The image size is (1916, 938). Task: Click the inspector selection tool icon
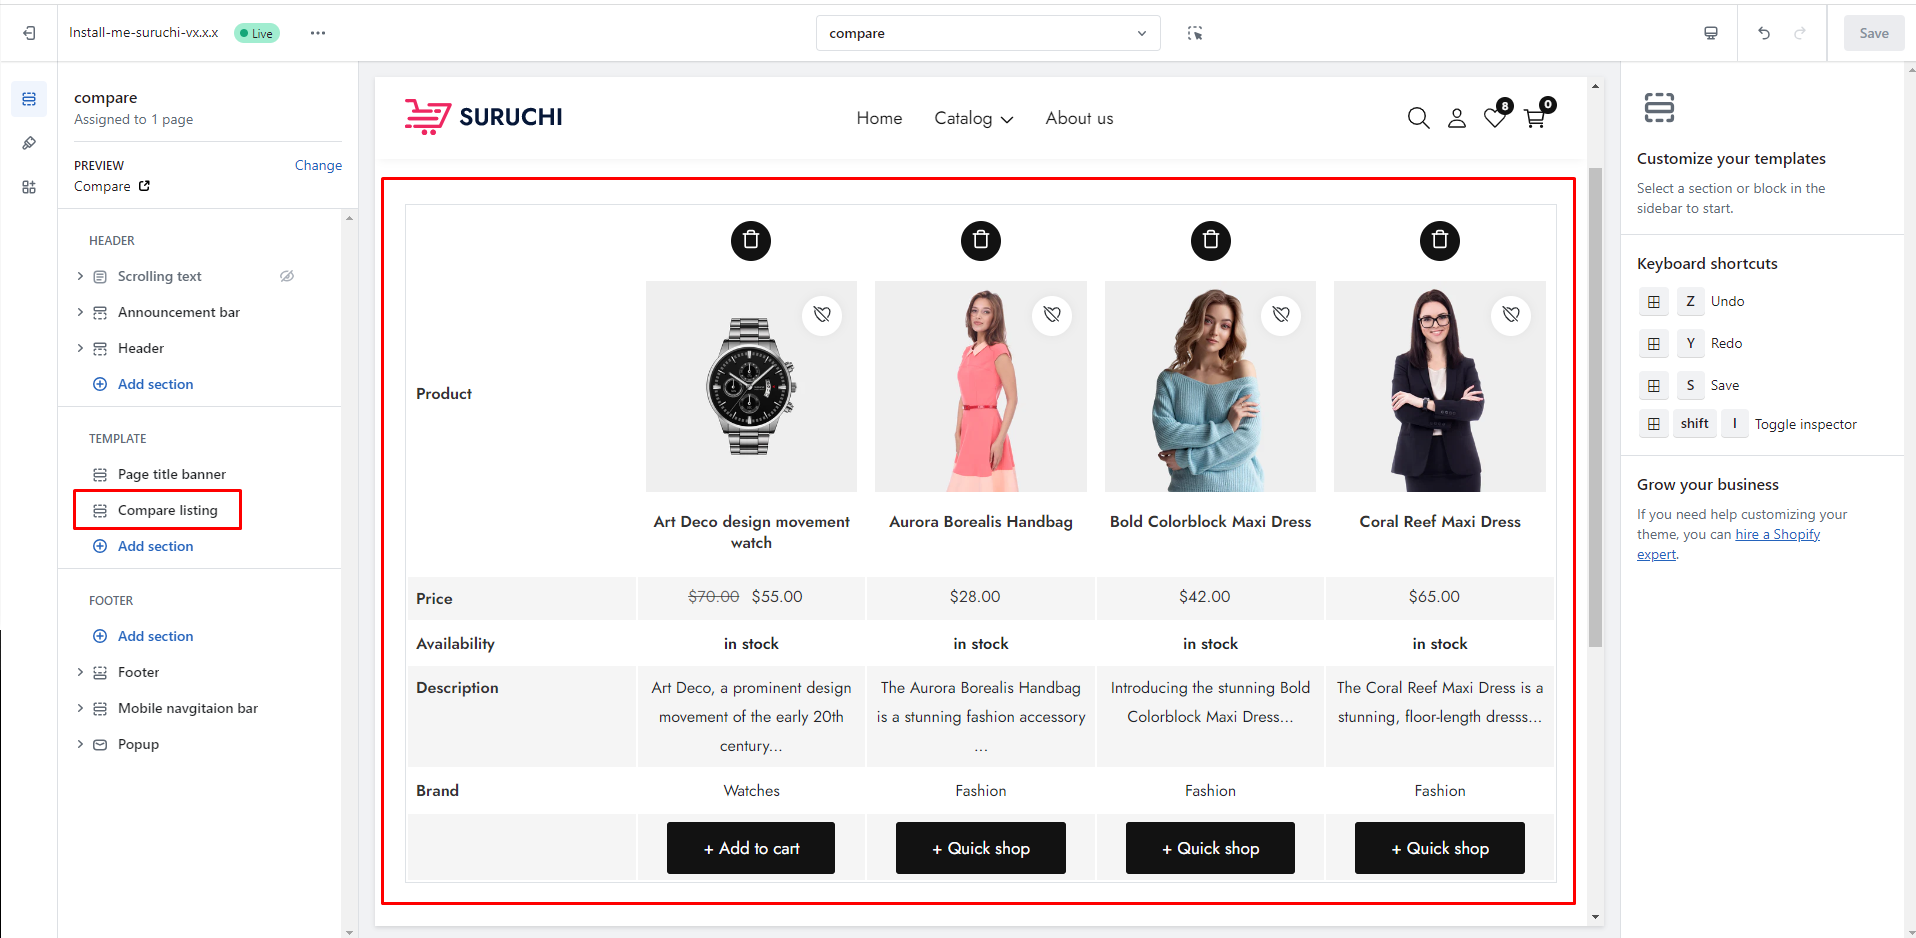(1195, 33)
